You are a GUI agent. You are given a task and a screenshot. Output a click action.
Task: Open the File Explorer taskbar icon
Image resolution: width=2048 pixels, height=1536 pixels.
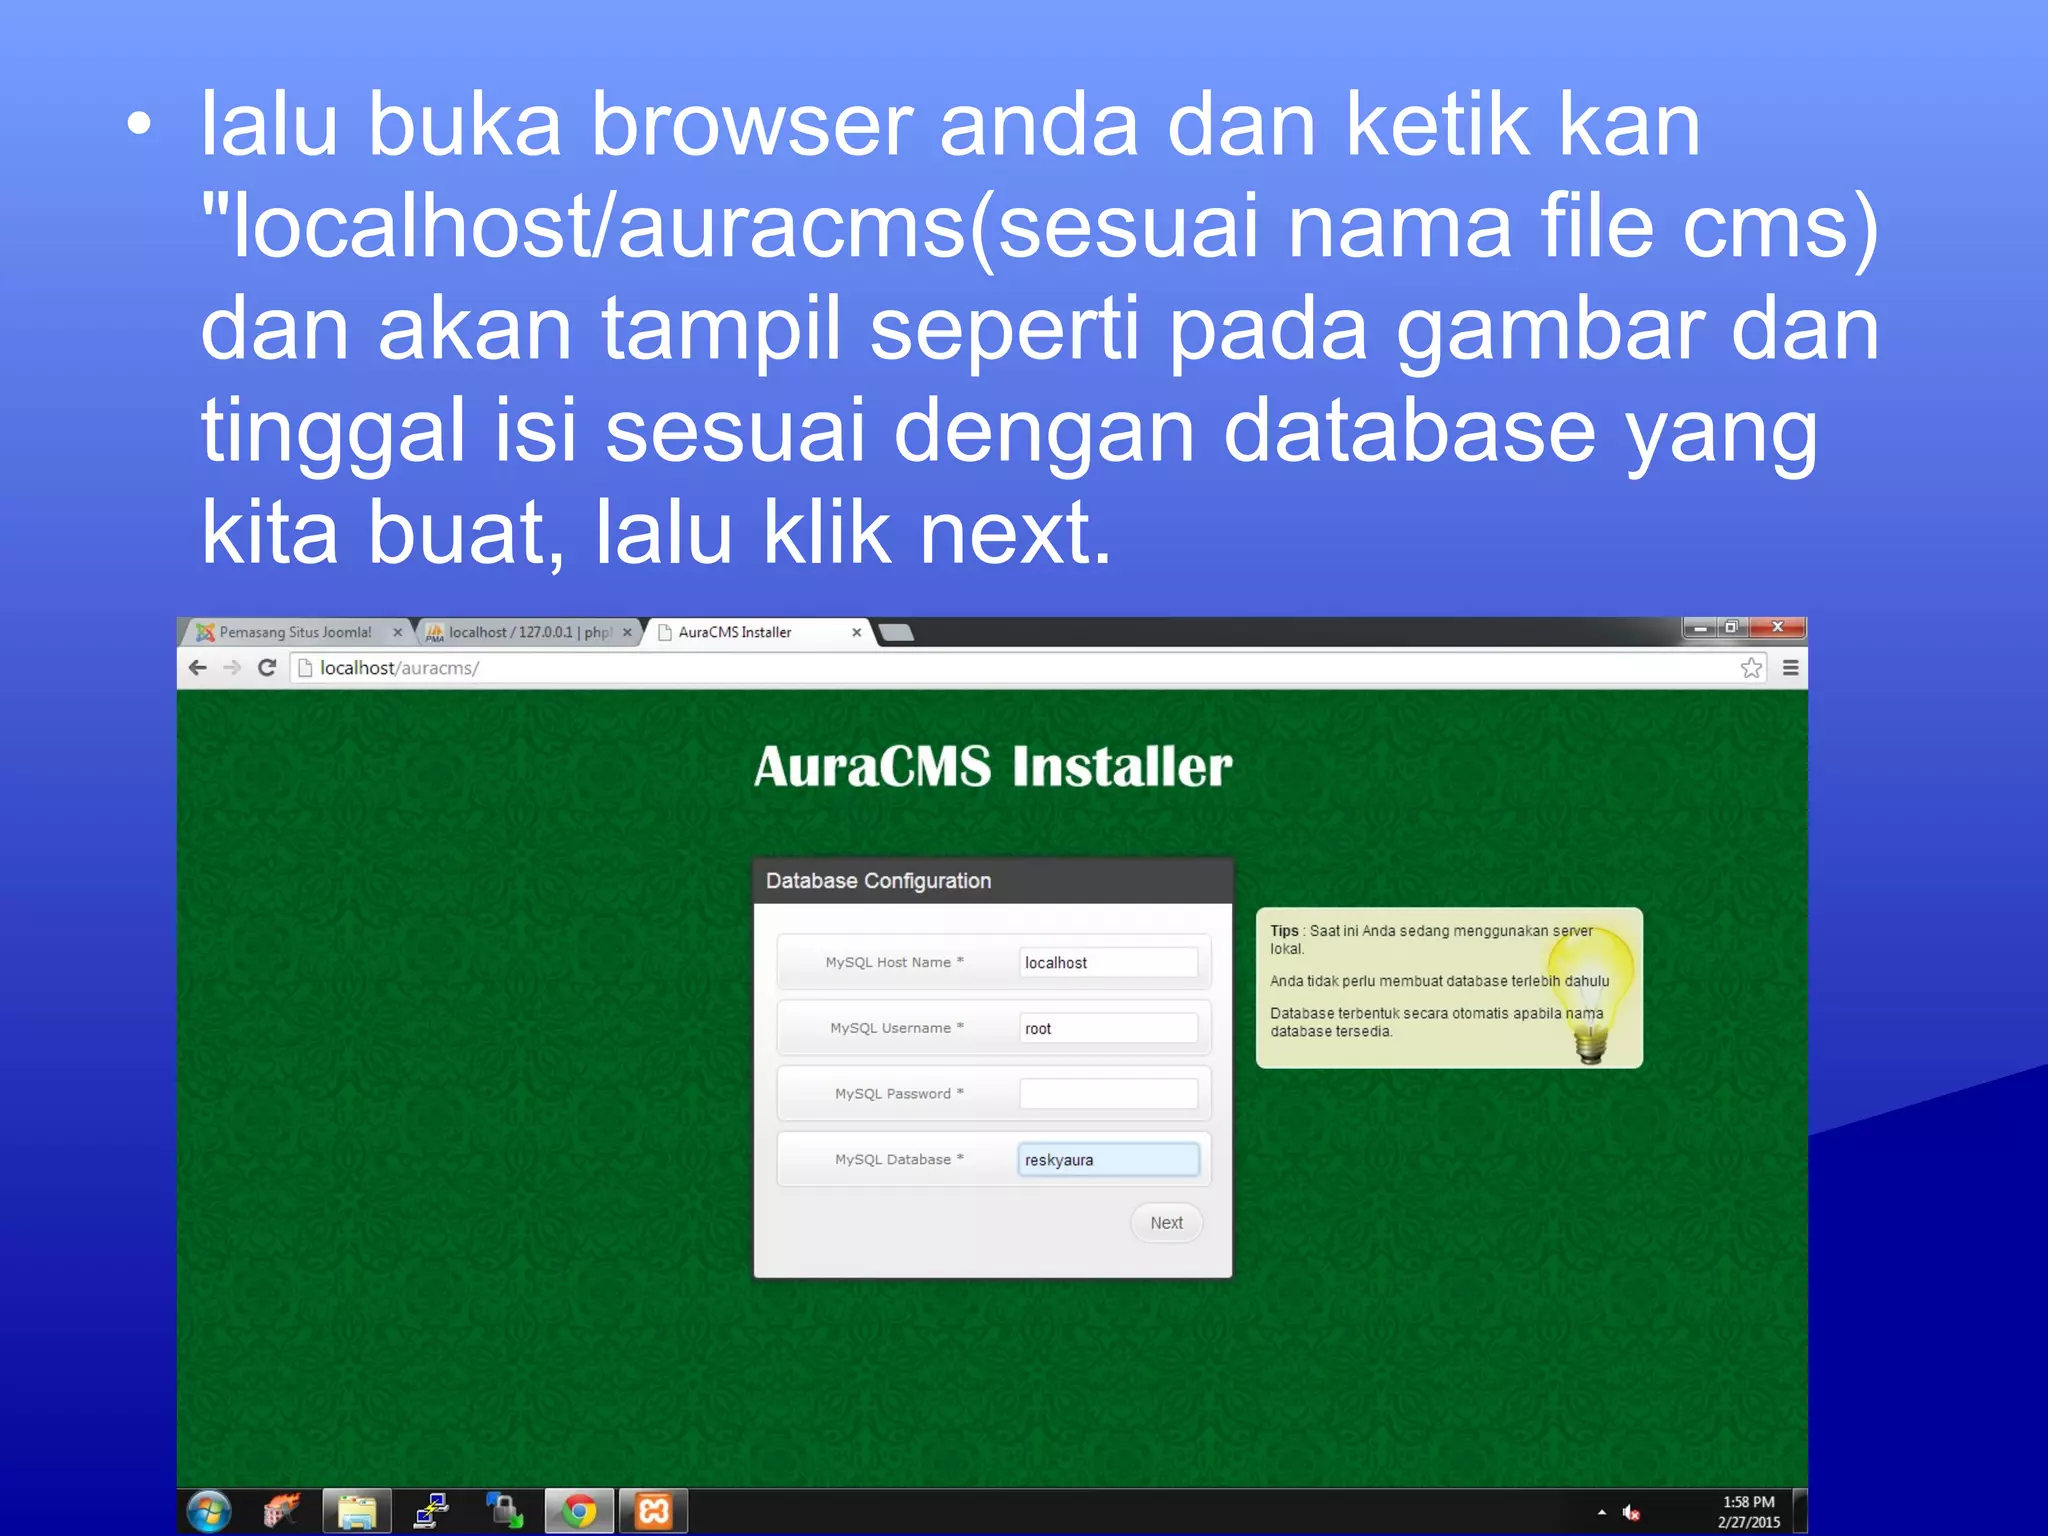pyautogui.click(x=356, y=1512)
